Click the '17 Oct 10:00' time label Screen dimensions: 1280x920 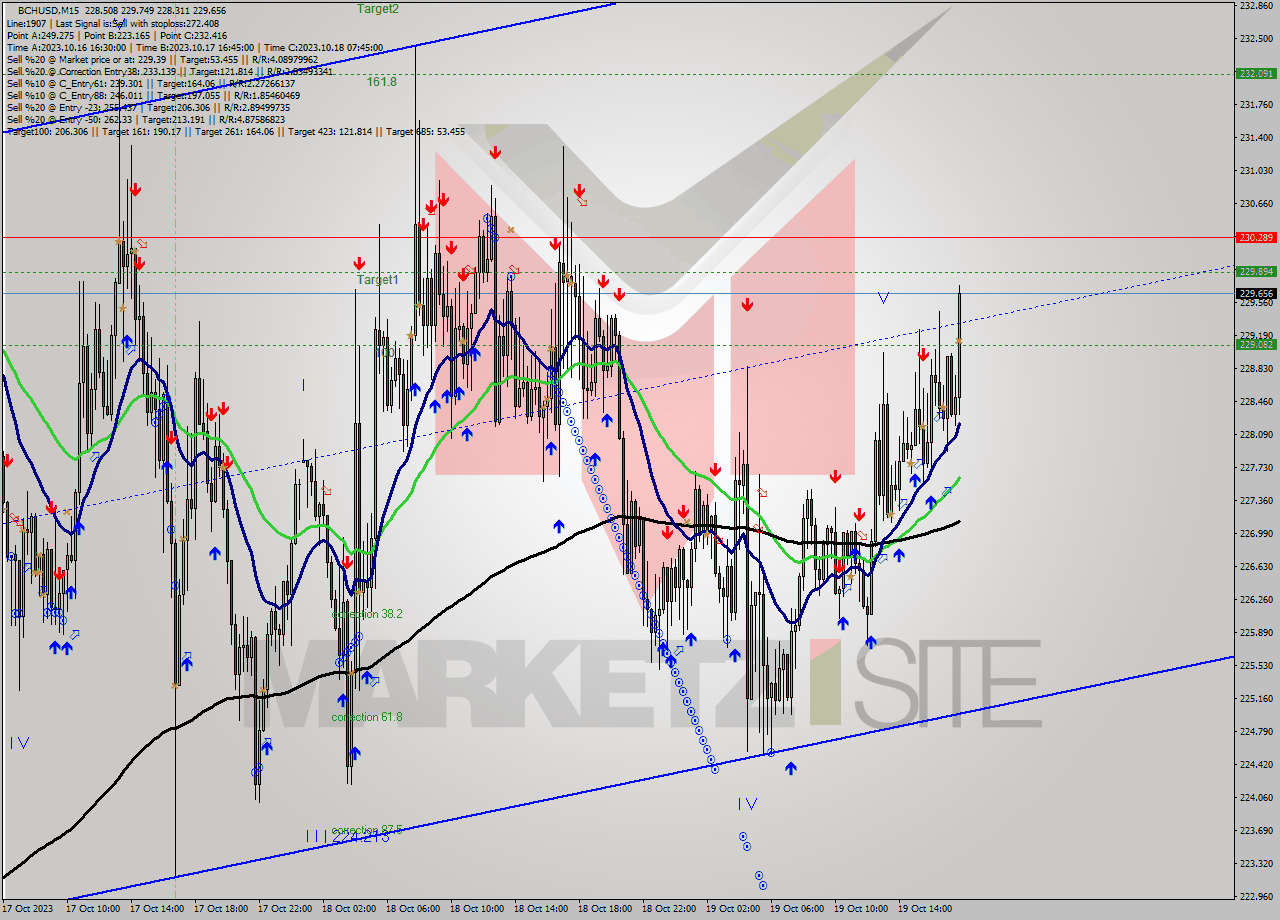pos(93,909)
